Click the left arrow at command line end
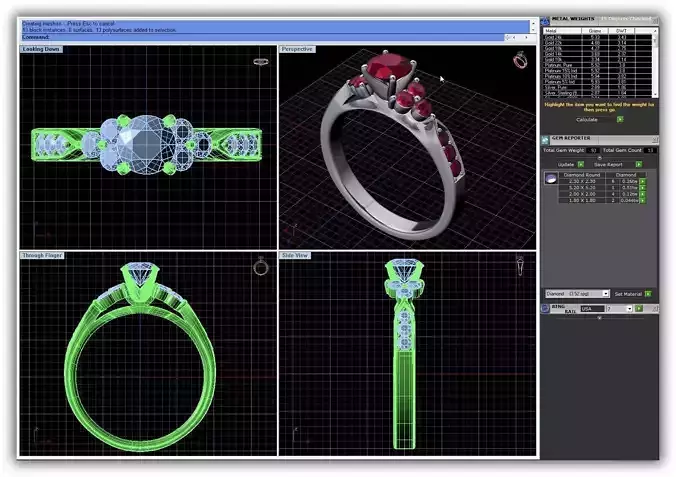The height and width of the screenshot is (477, 676). tap(514, 38)
